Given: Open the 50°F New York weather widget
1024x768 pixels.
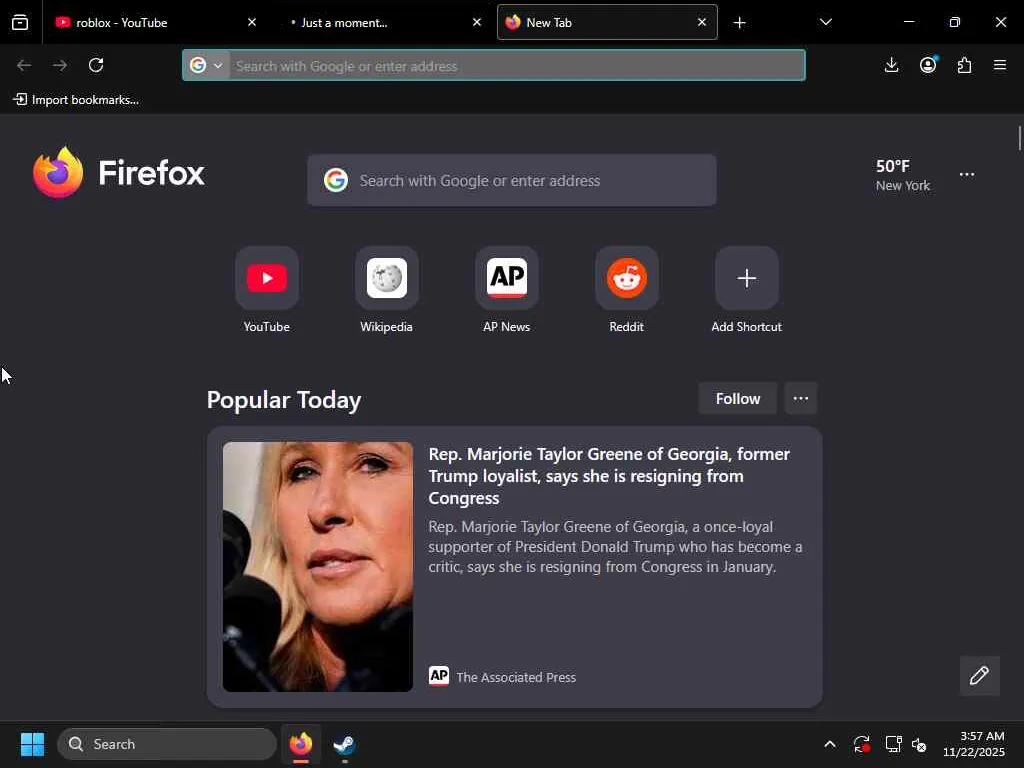Looking at the screenshot, I should tap(903, 175).
